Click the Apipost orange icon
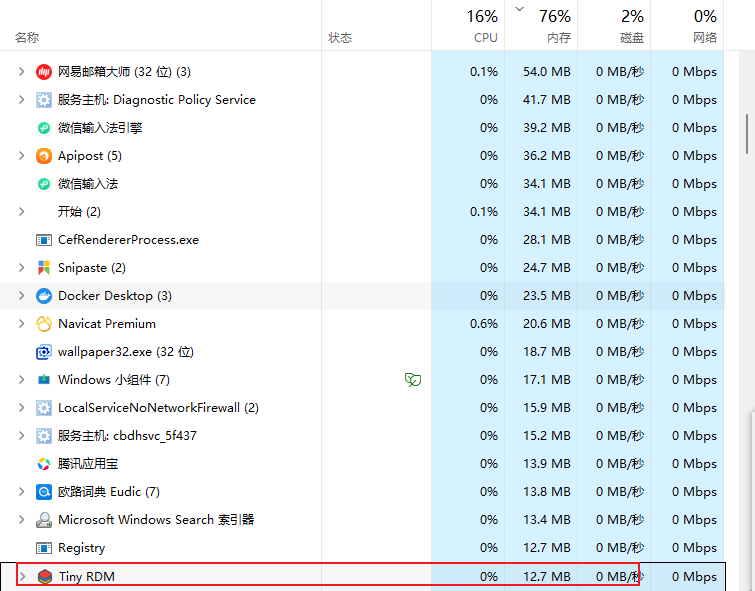This screenshot has height=591, width=755. (44, 156)
